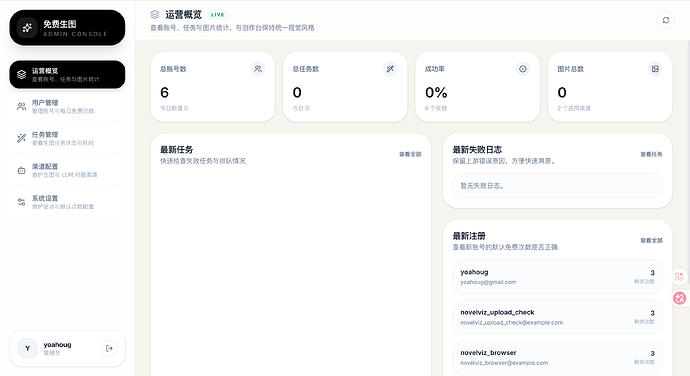Click the LIVE status badge
Screen dimensions: 690x376
(x=217, y=15)
